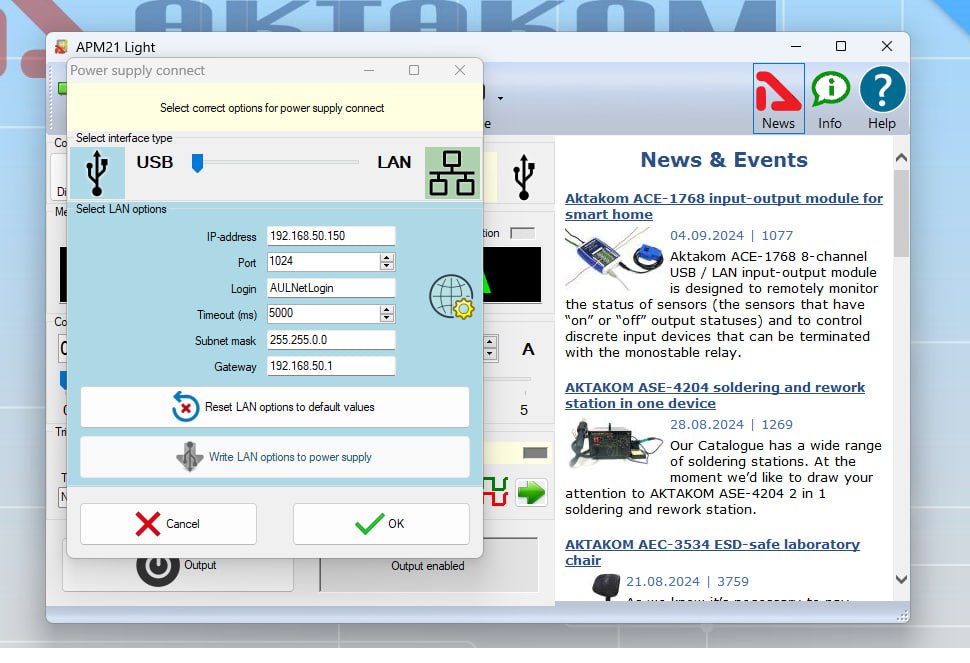Click the news panel scrollbar thumb
Screen dimensions: 970x663
pyautogui.click(x=901, y=213)
